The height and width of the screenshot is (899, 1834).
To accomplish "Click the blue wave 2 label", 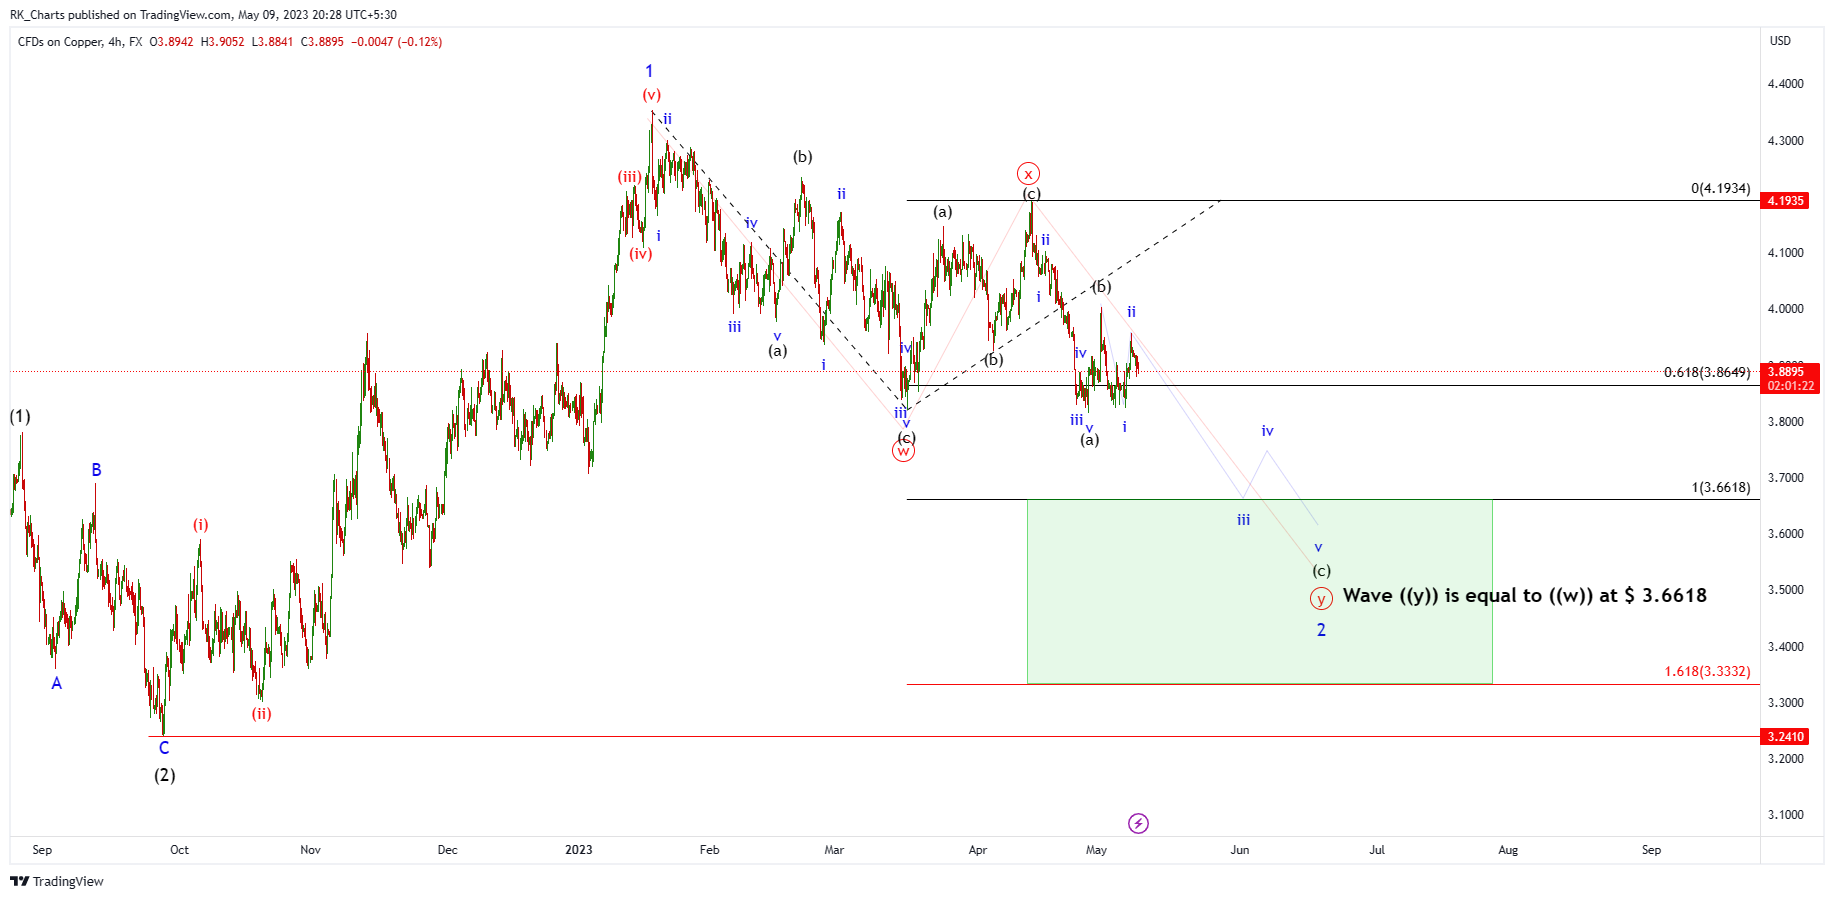I will (x=1321, y=630).
